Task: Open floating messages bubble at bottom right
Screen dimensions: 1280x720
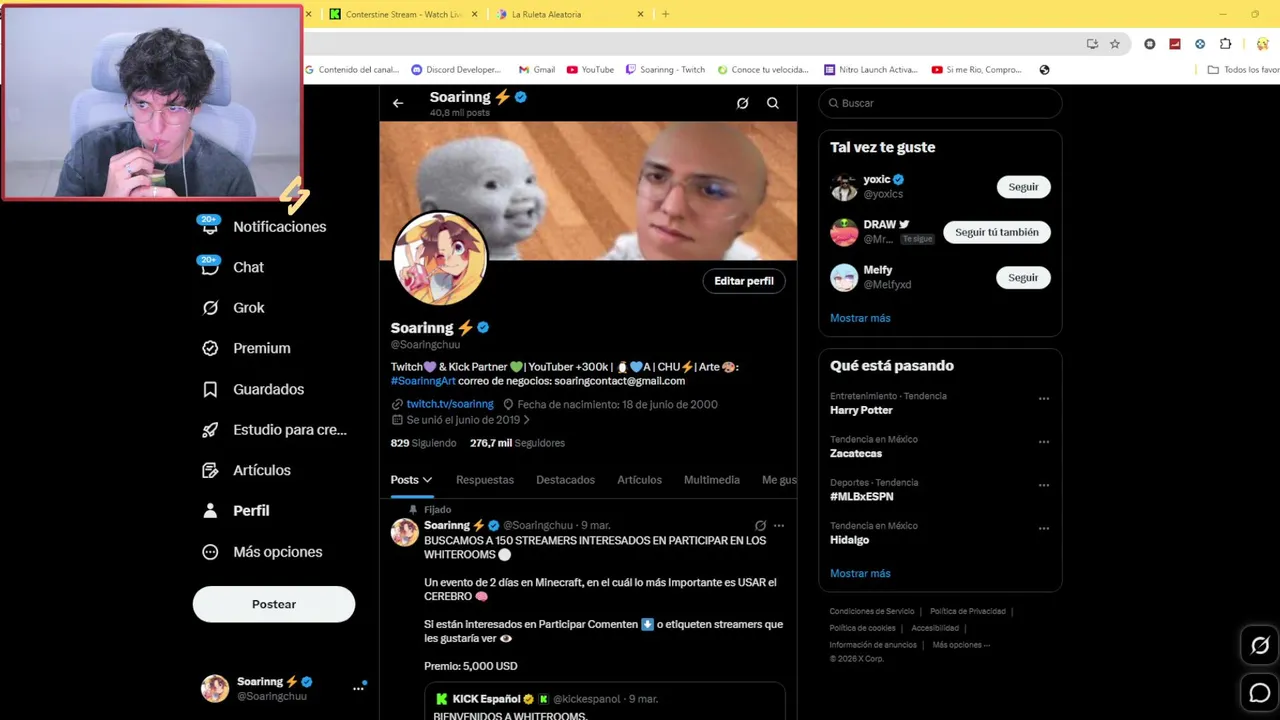Action: [1260, 692]
